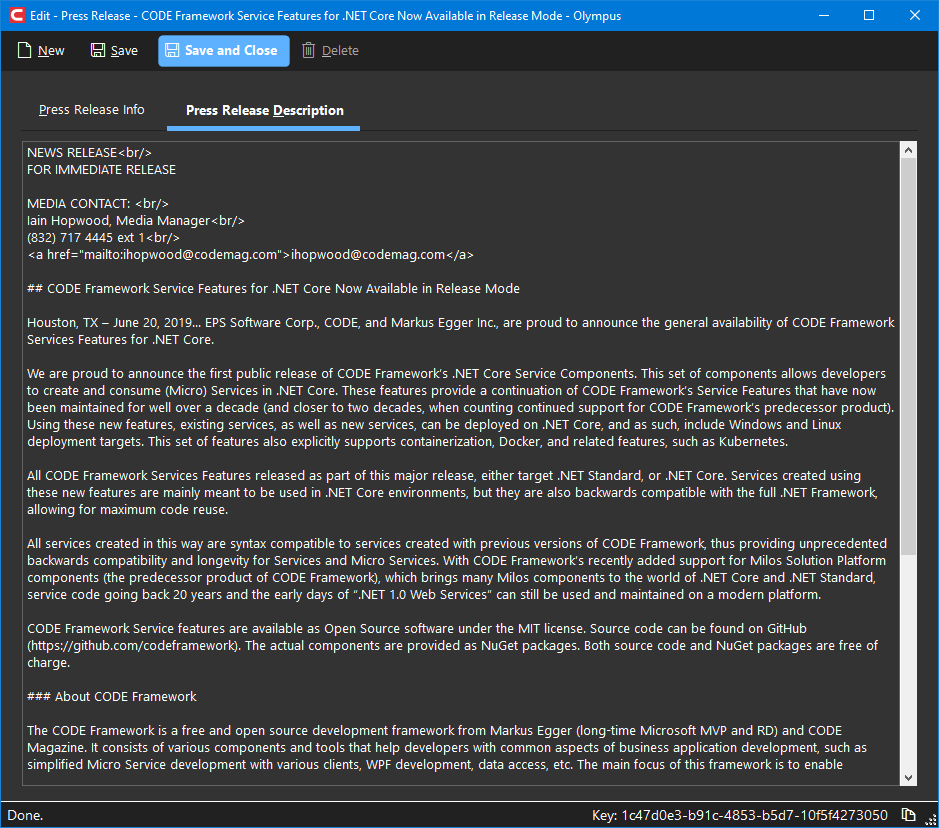This screenshot has height=828, width=939.
Task: Click the scrollbar down arrow
Action: tap(908, 778)
